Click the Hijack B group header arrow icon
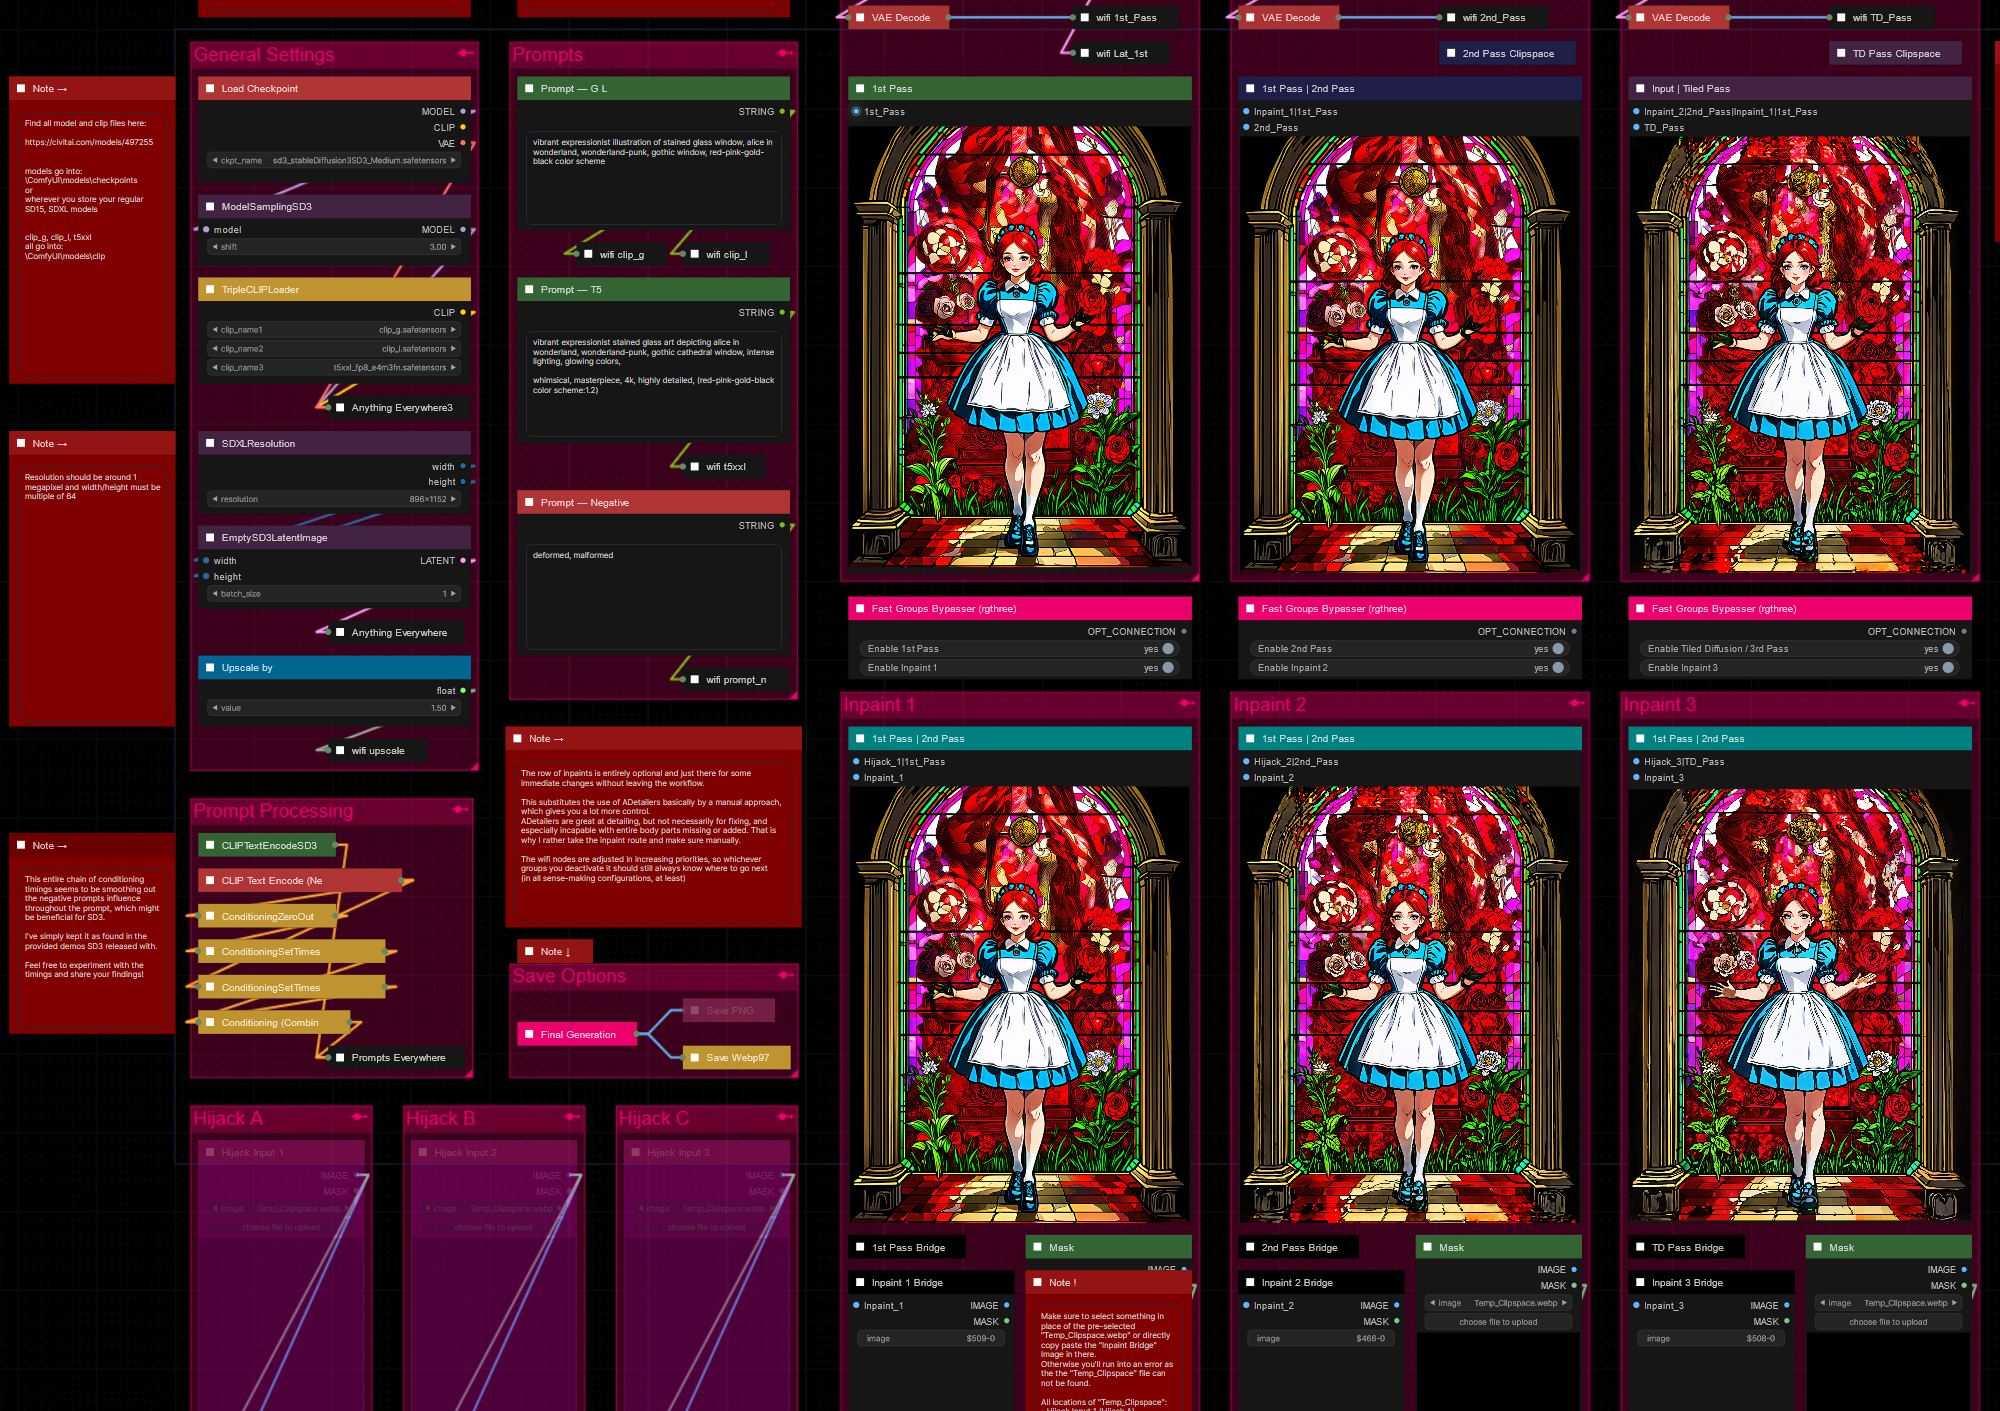This screenshot has height=1411, width=2000. click(572, 1117)
